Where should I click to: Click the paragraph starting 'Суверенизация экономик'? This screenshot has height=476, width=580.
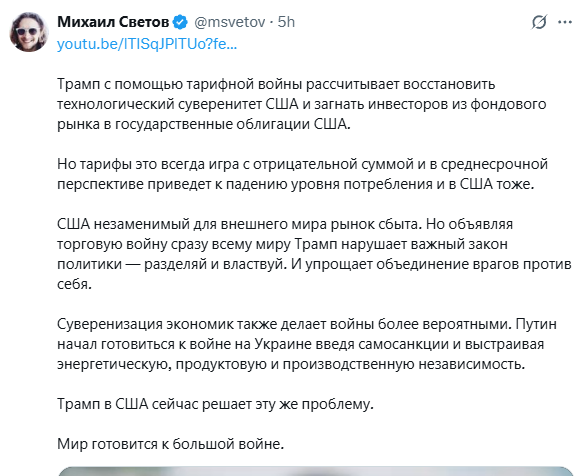coord(307,344)
